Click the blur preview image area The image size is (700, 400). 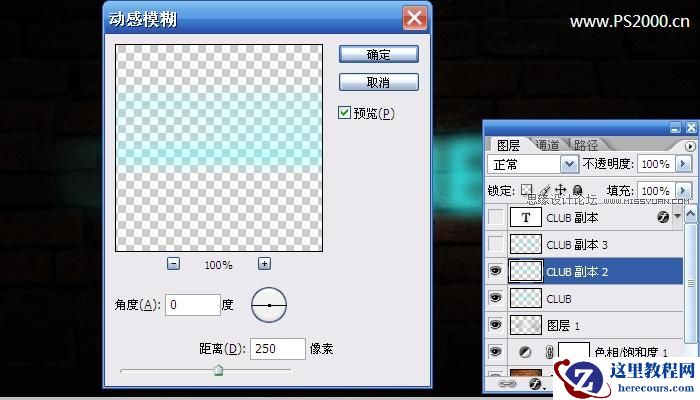(219, 148)
